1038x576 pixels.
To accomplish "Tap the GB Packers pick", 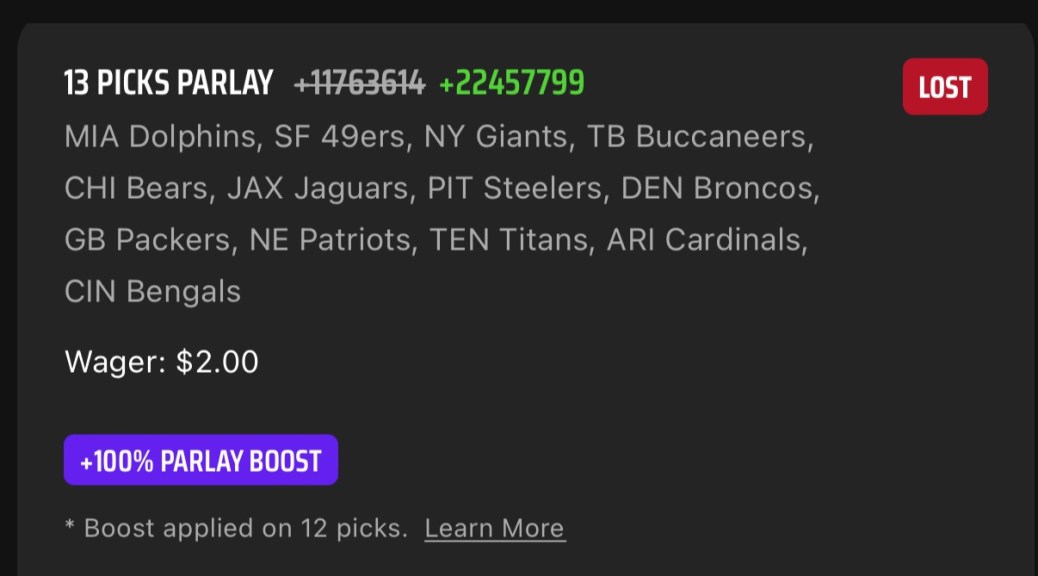I will (x=147, y=240).
